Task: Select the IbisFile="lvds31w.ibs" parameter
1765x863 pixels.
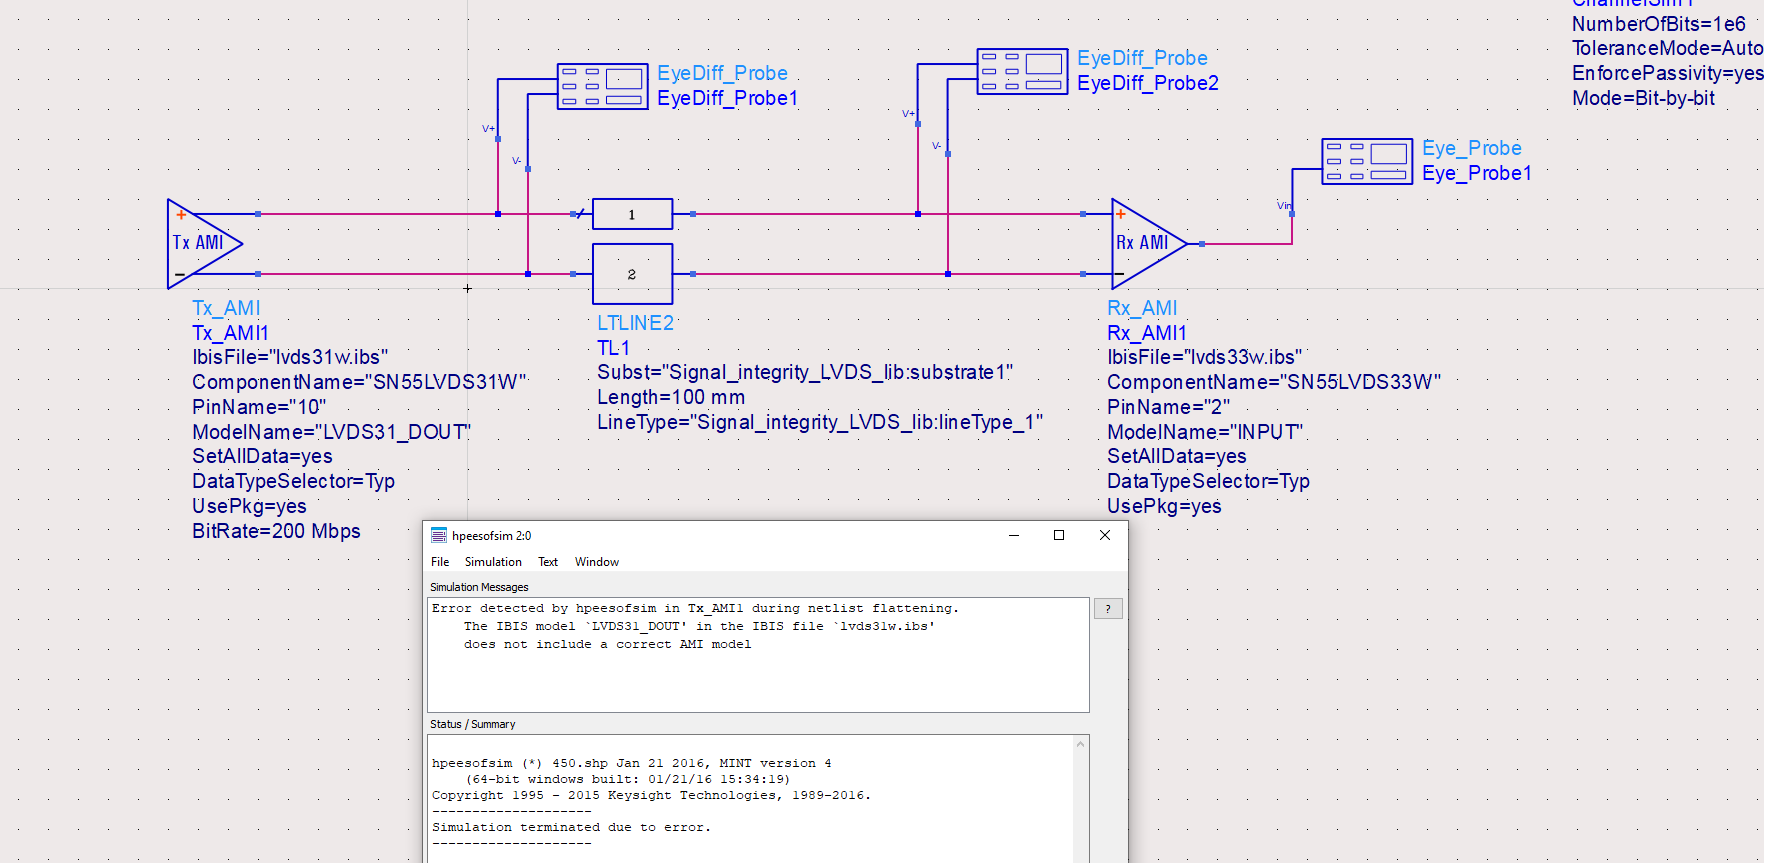Action: click(x=290, y=357)
